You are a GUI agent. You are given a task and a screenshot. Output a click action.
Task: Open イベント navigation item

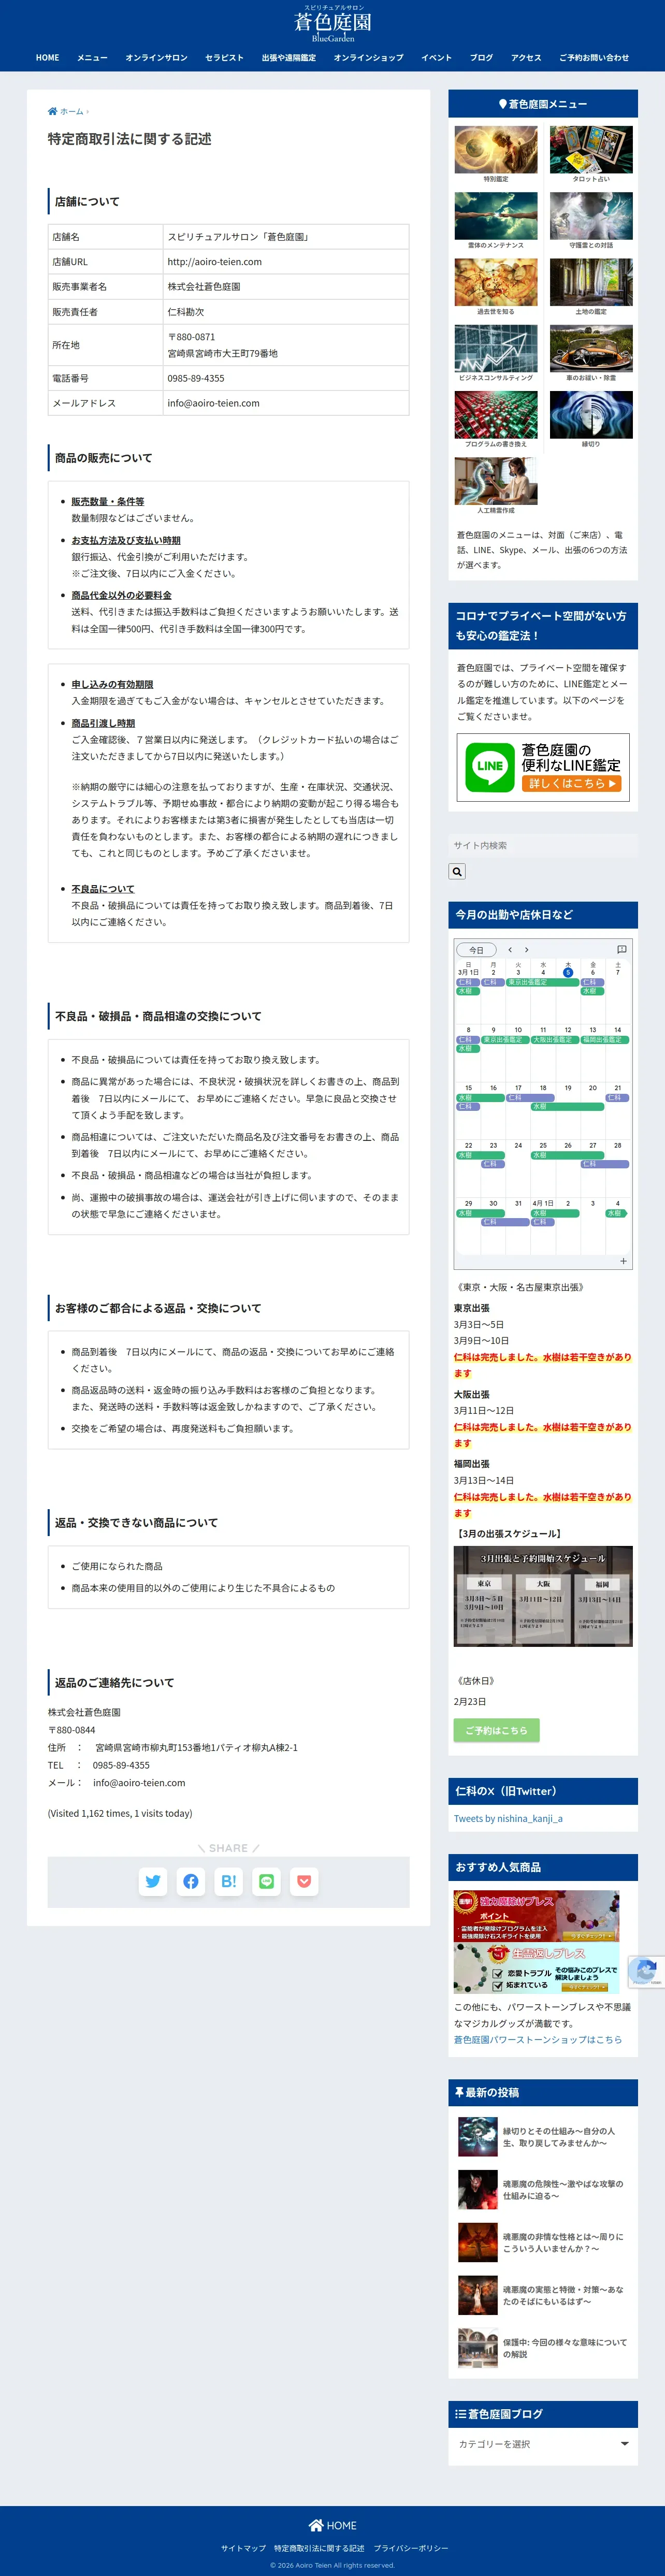pyautogui.click(x=436, y=58)
